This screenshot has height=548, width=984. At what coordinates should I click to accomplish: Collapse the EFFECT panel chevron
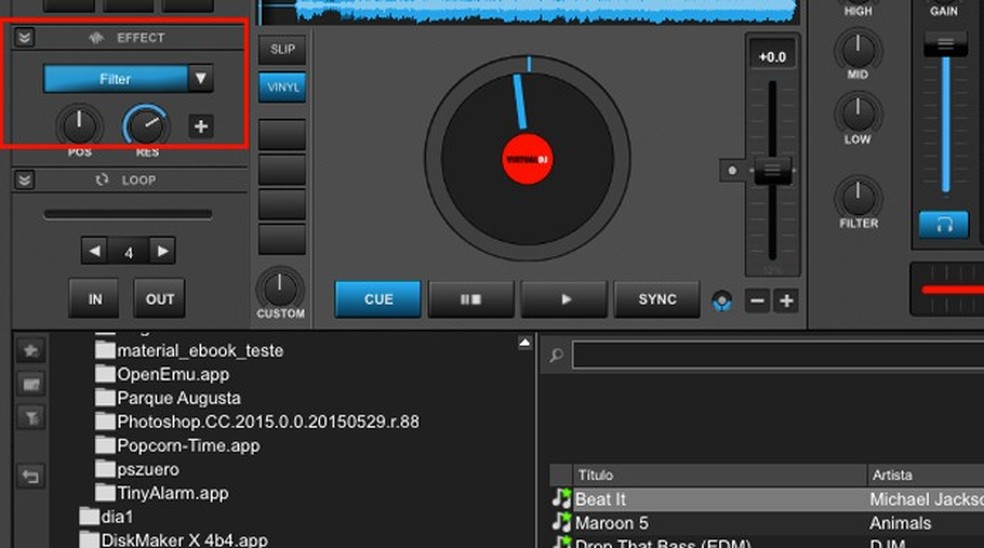24,38
